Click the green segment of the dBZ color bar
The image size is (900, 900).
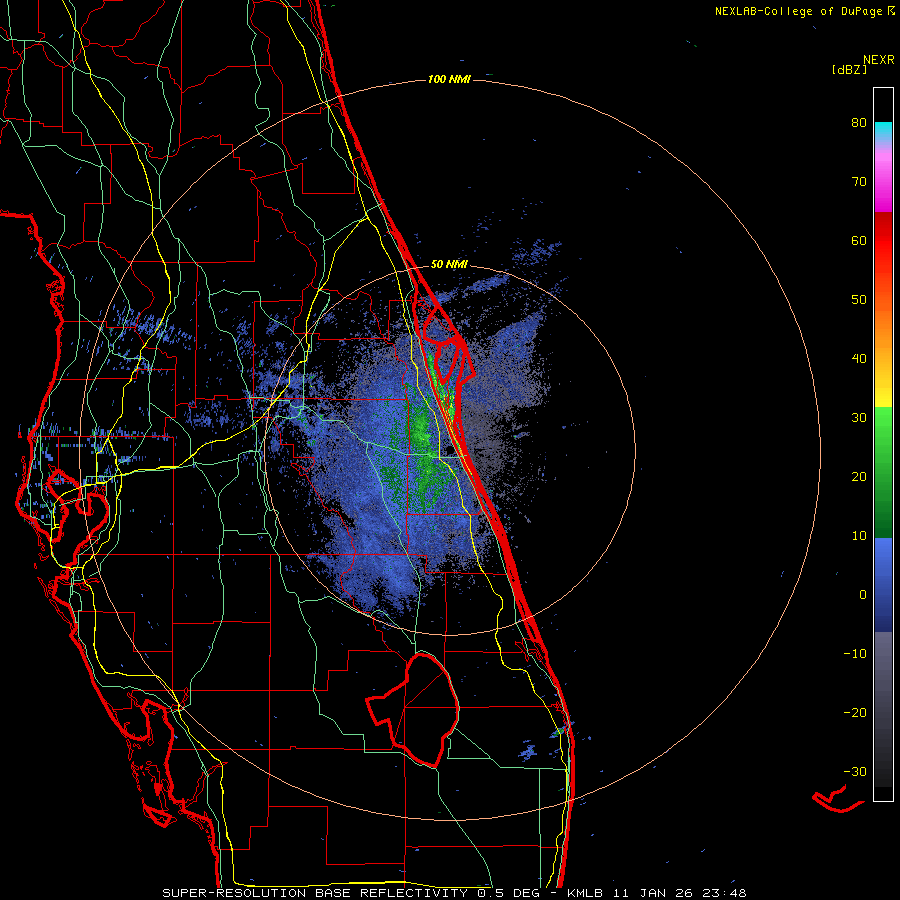883,472
